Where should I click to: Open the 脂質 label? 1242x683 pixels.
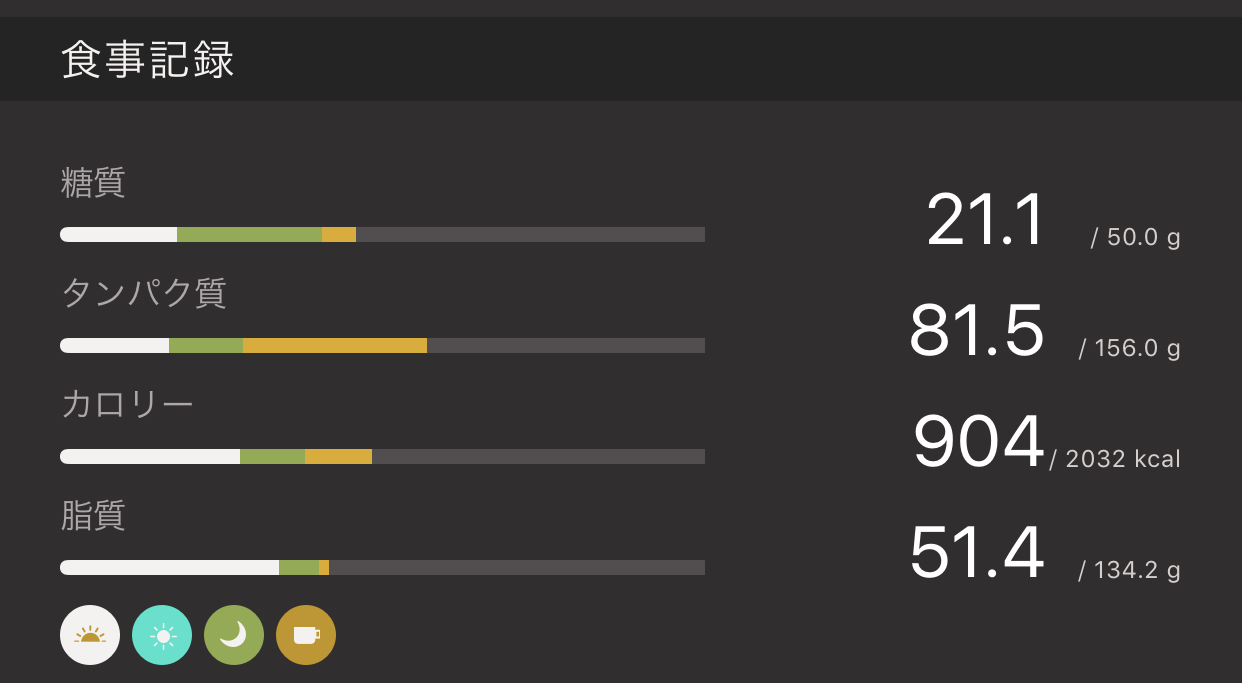(93, 515)
